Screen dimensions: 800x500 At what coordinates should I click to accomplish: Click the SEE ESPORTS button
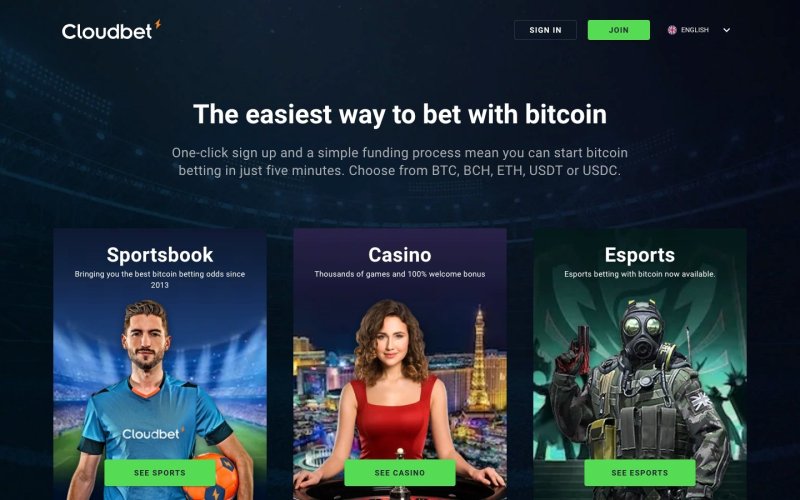point(639,472)
